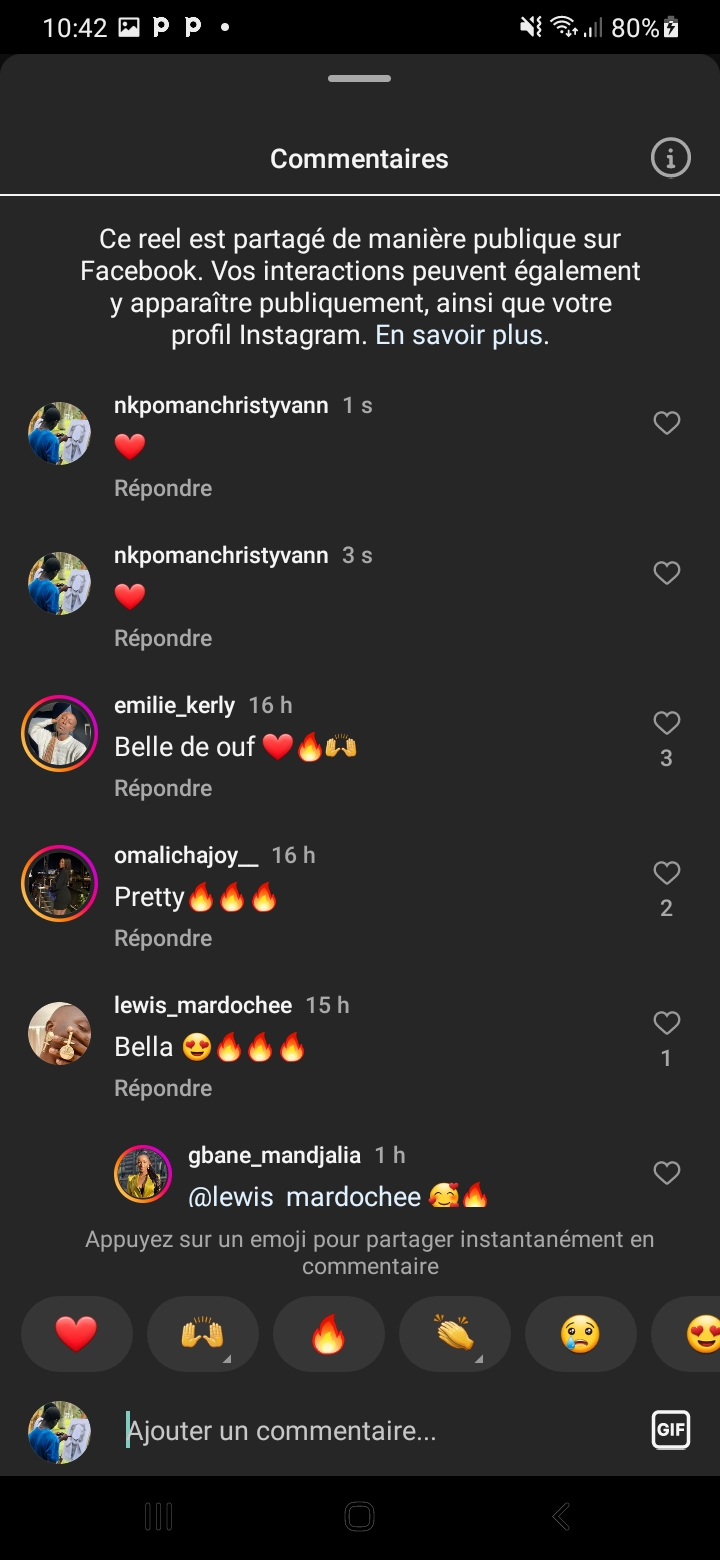Tap the sheet drag handle at top
Screen dimensions: 720x1560
[360, 78]
